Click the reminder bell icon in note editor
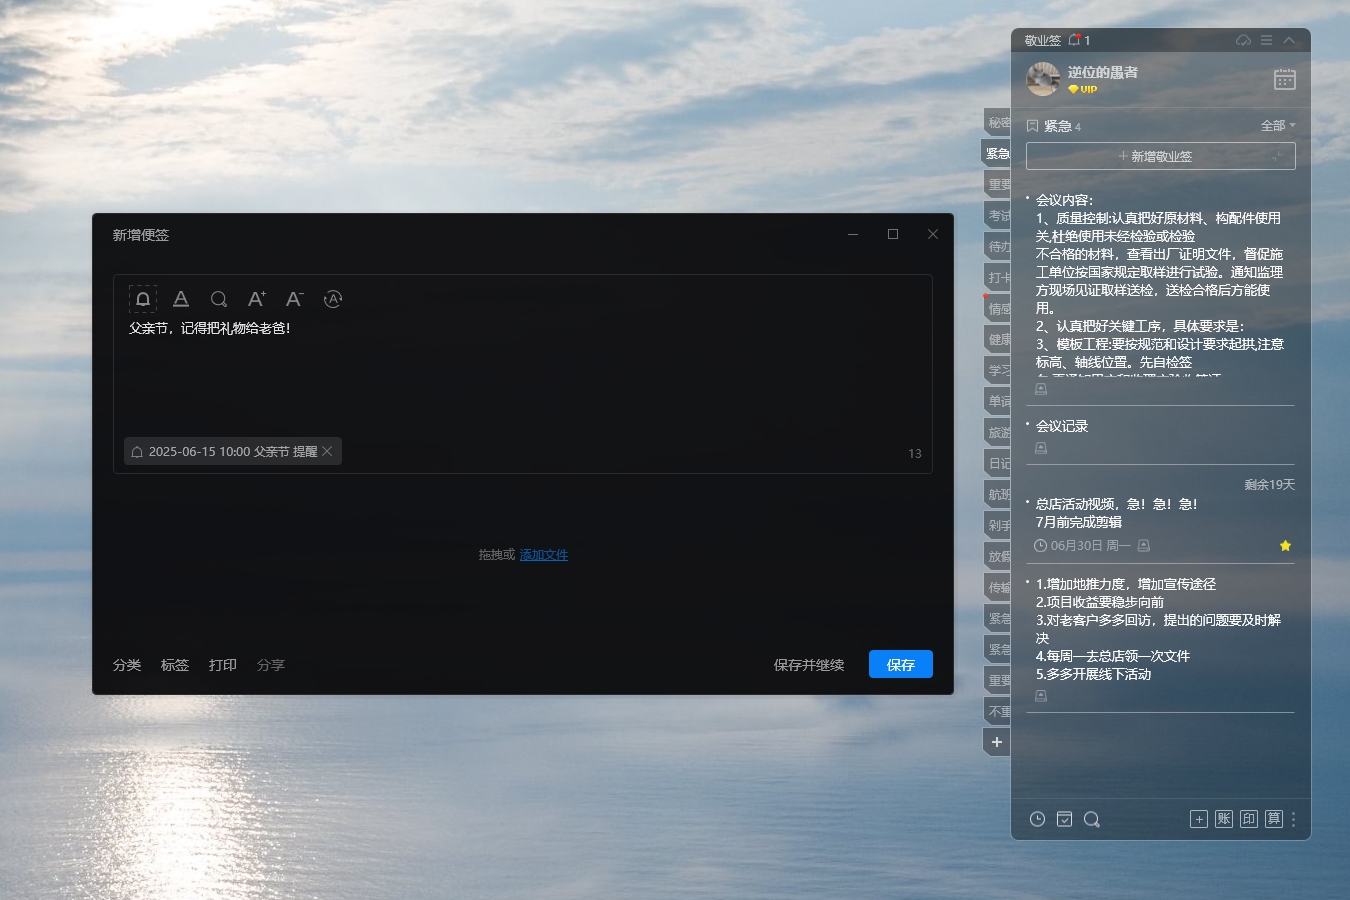Image resolution: width=1350 pixels, height=900 pixels. pos(143,299)
